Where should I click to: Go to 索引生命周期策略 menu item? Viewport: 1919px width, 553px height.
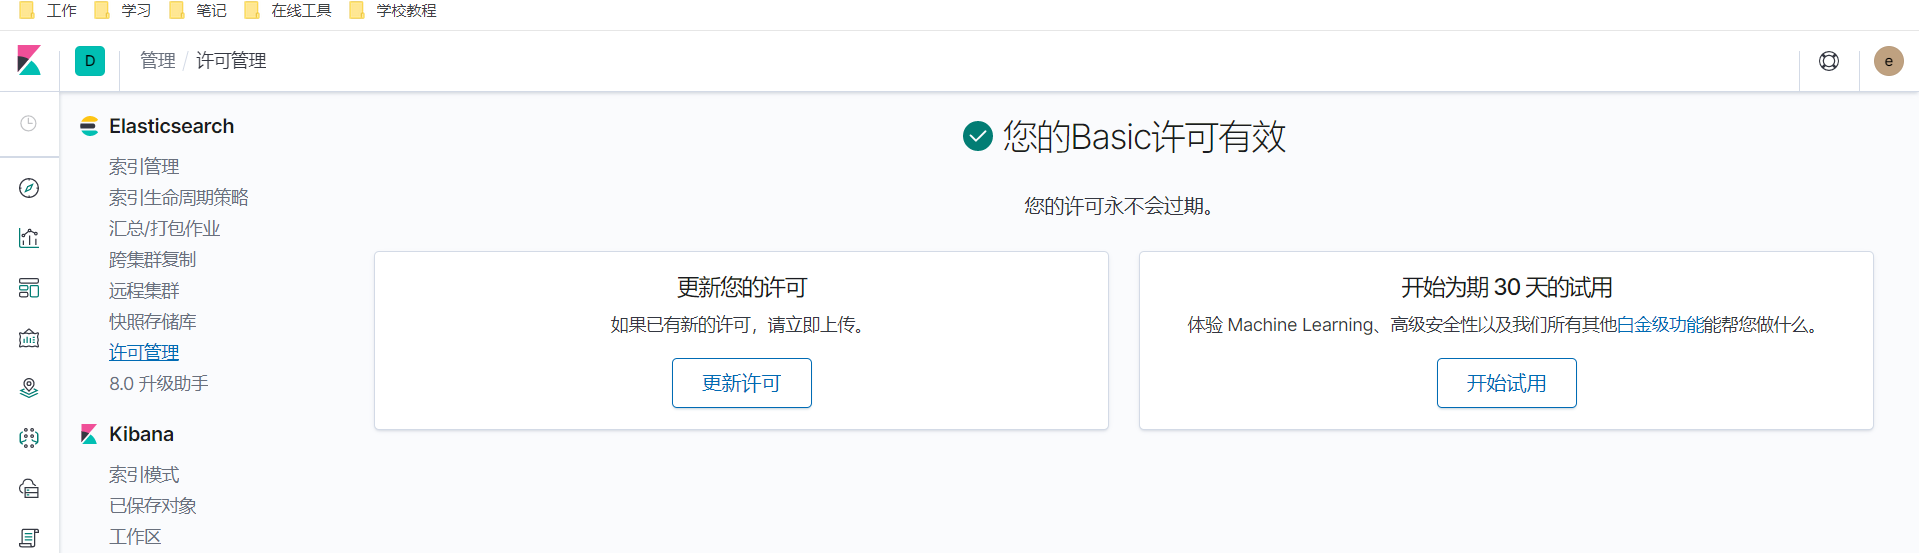pos(179,197)
